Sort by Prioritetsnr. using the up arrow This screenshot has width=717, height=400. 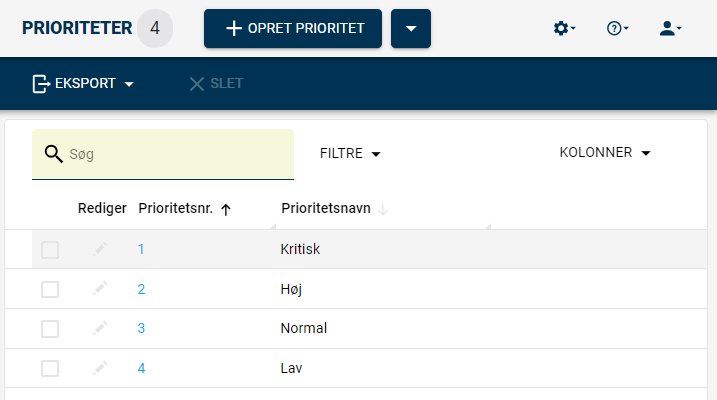226,209
